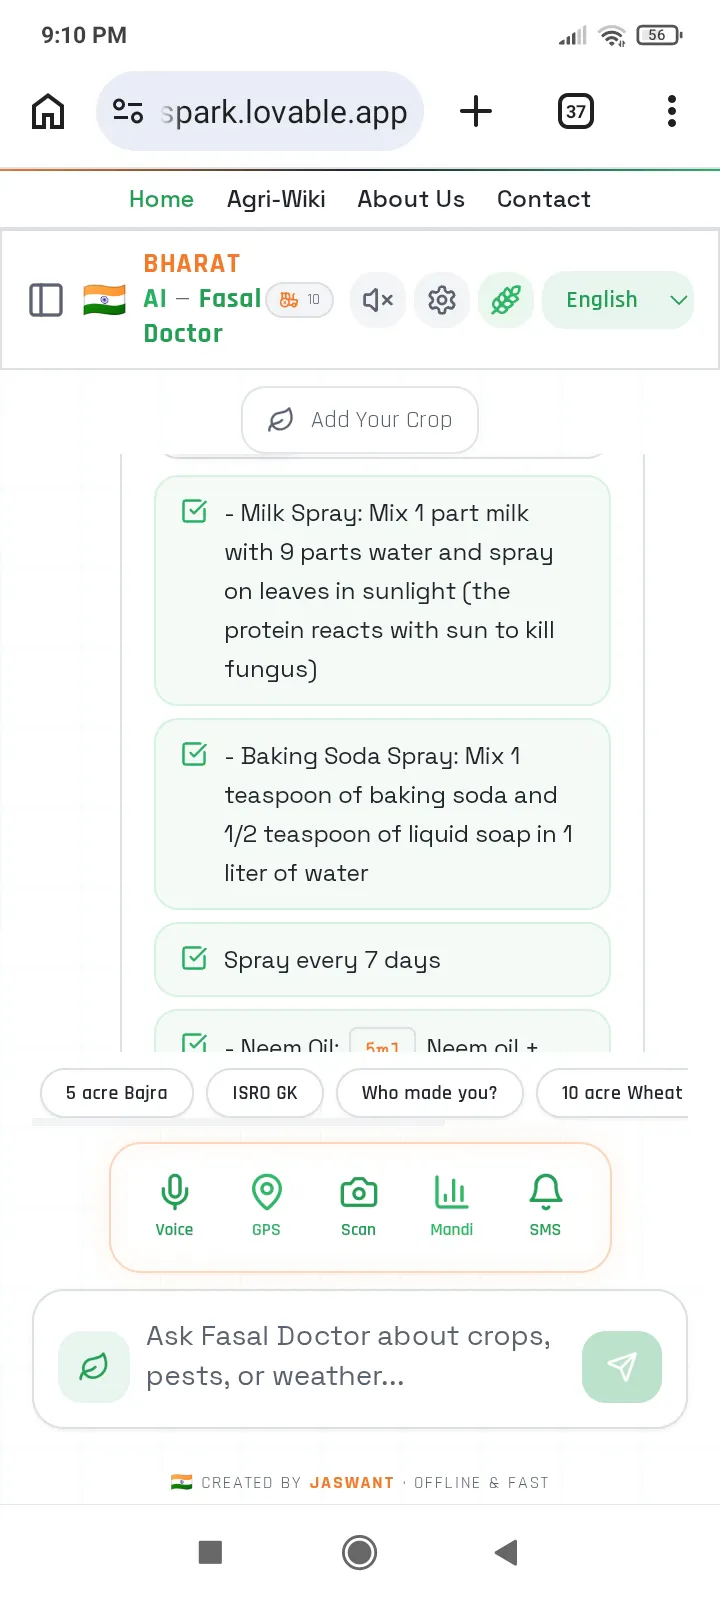This screenshot has width=720, height=1600.
Task: Open the About Us page
Action: (411, 199)
